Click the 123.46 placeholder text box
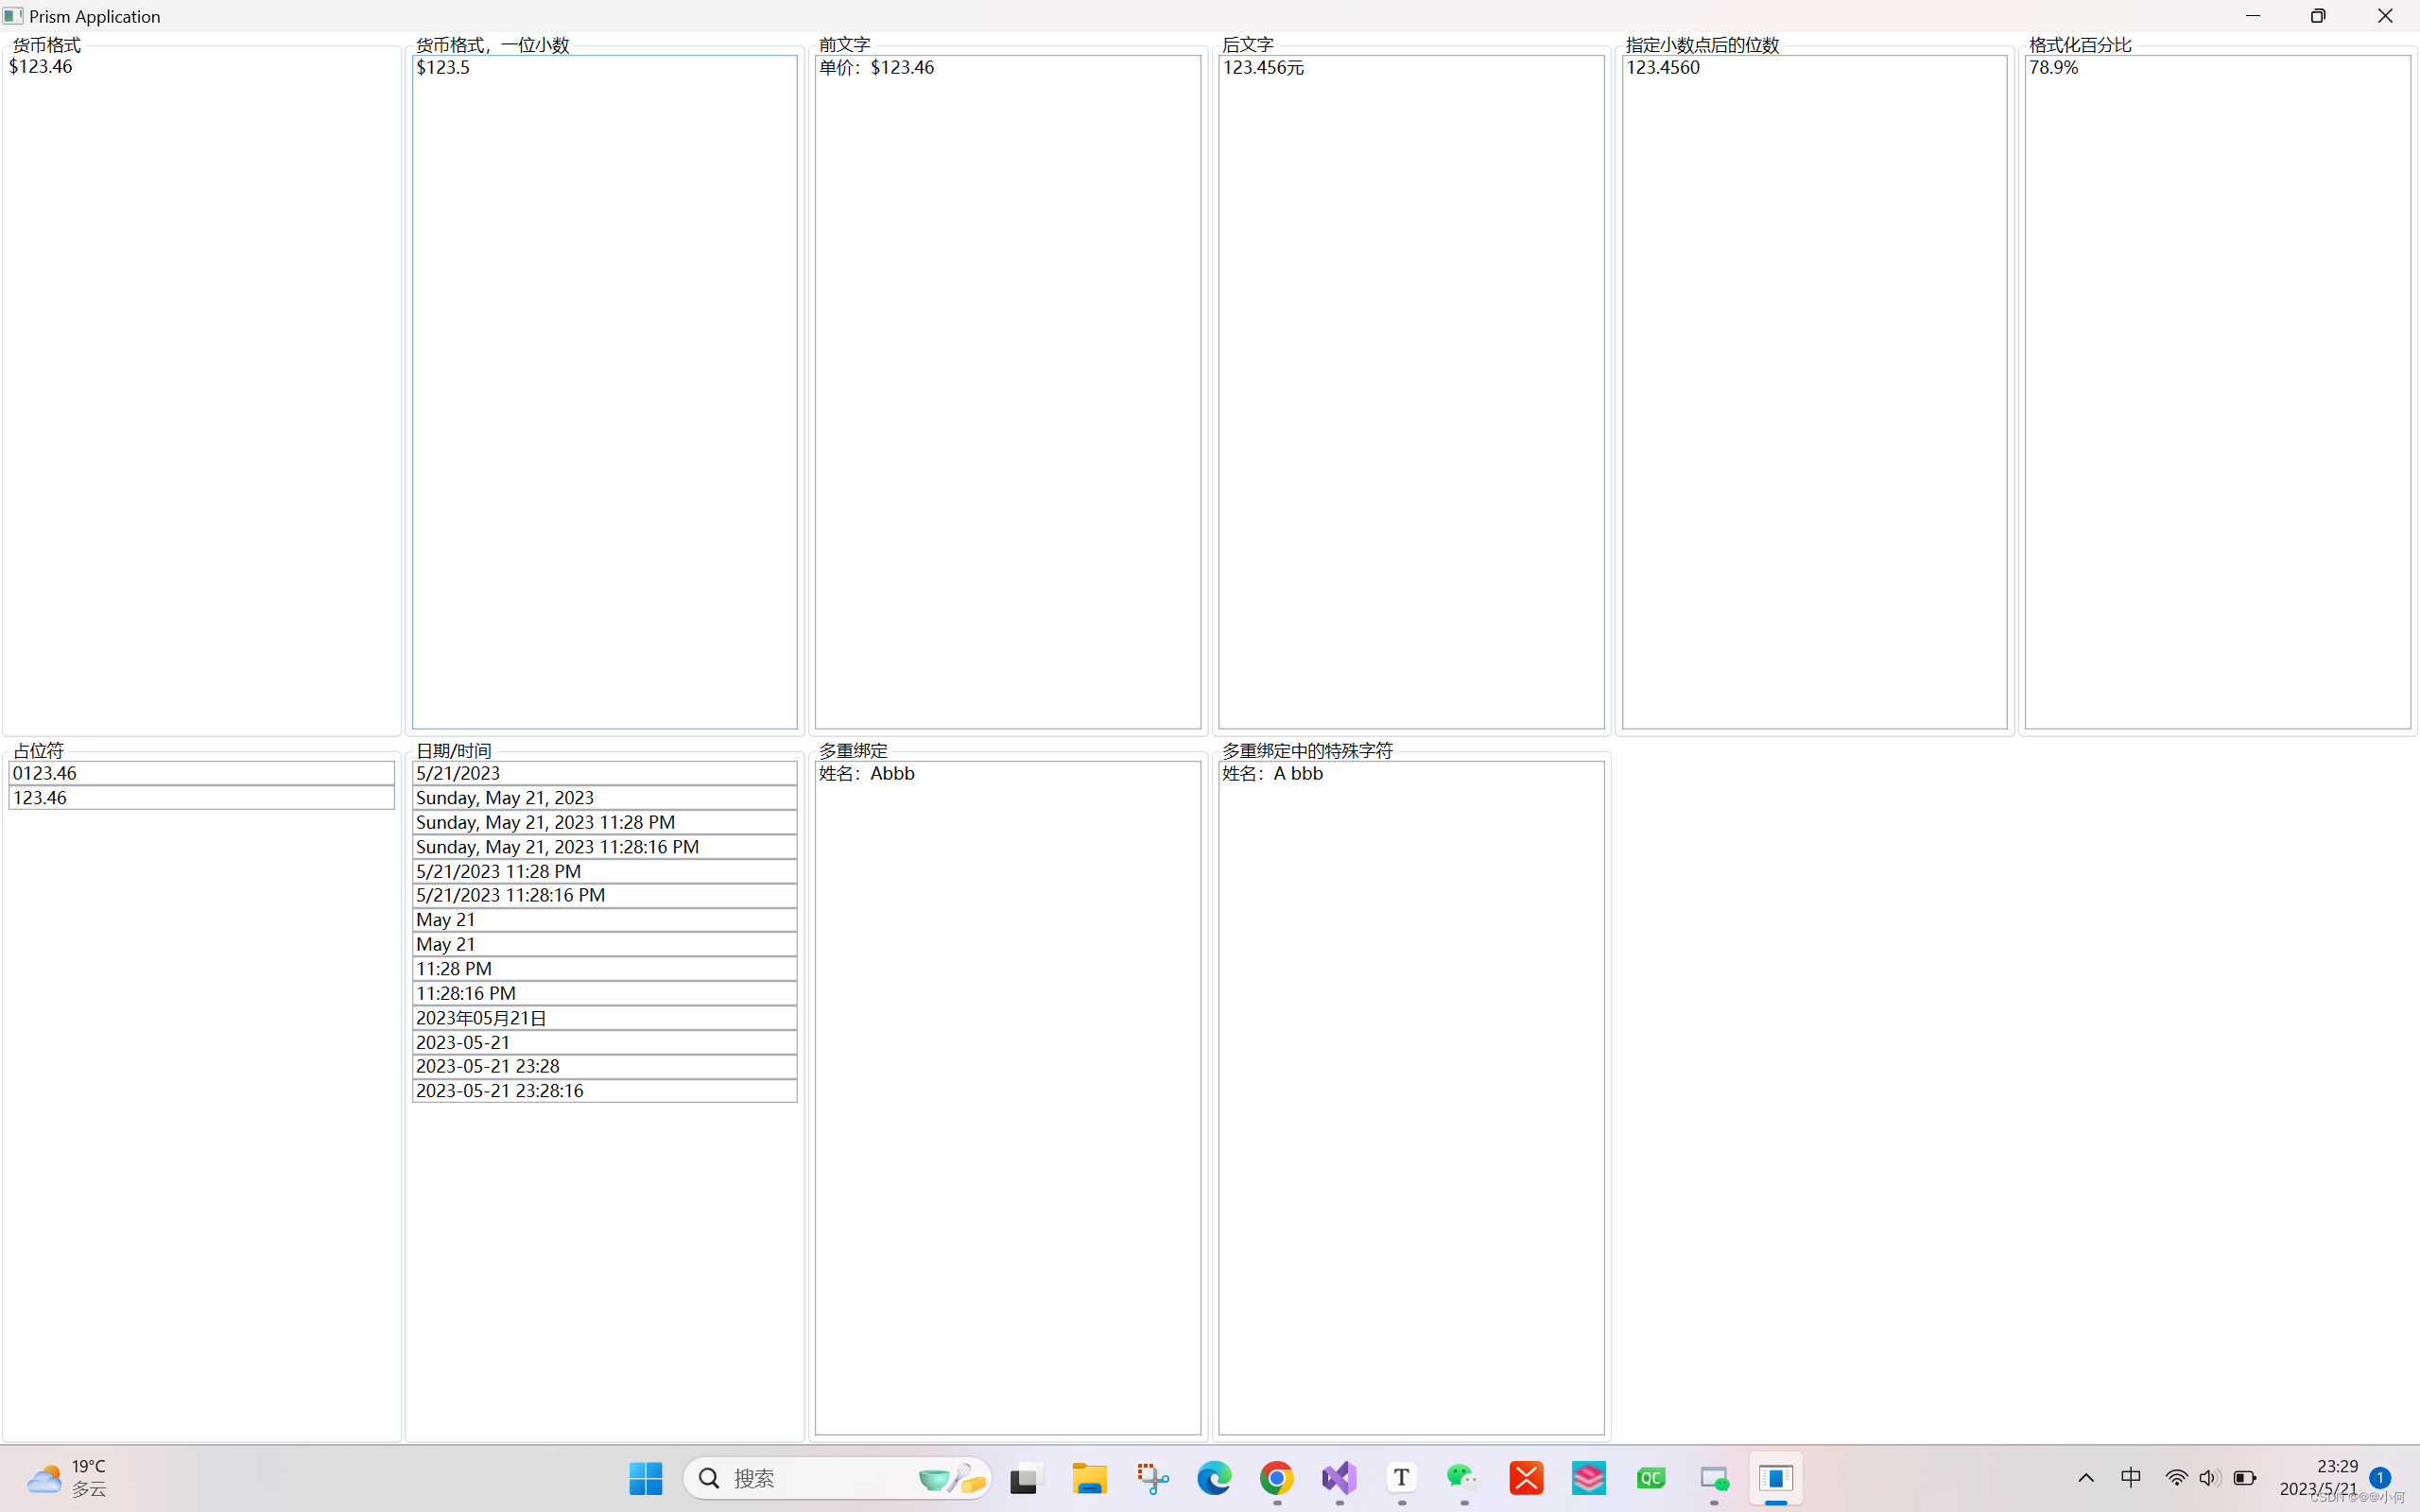This screenshot has height=1512, width=2420. tap(202, 798)
